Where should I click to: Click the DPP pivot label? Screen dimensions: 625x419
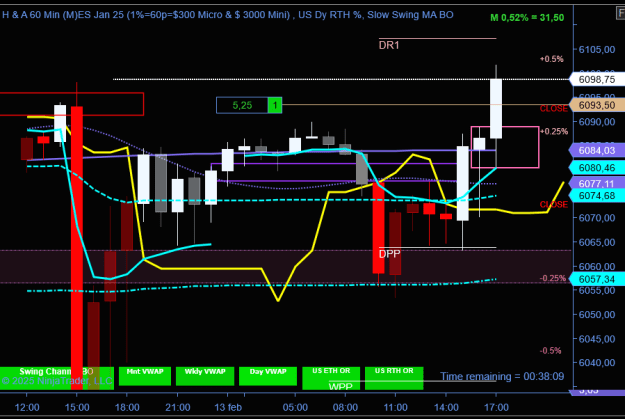[x=389, y=254]
